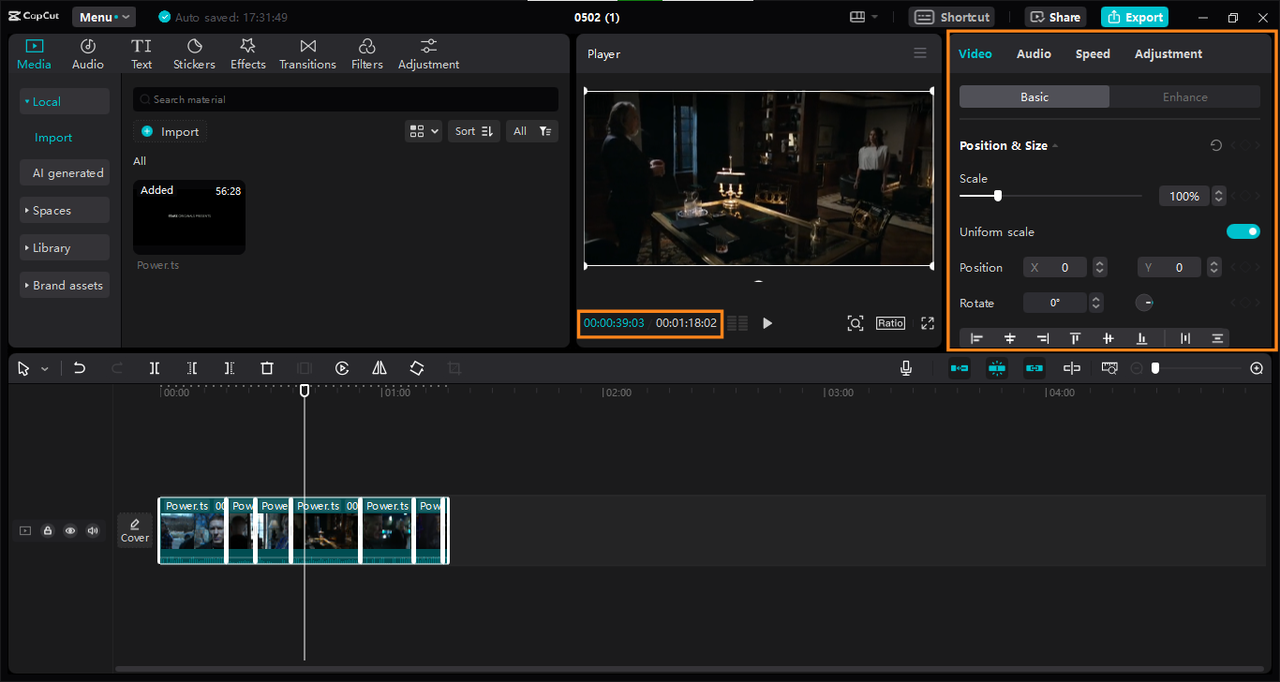The image size is (1280, 682).
Task: Open the Transitions tab
Action: click(x=308, y=54)
